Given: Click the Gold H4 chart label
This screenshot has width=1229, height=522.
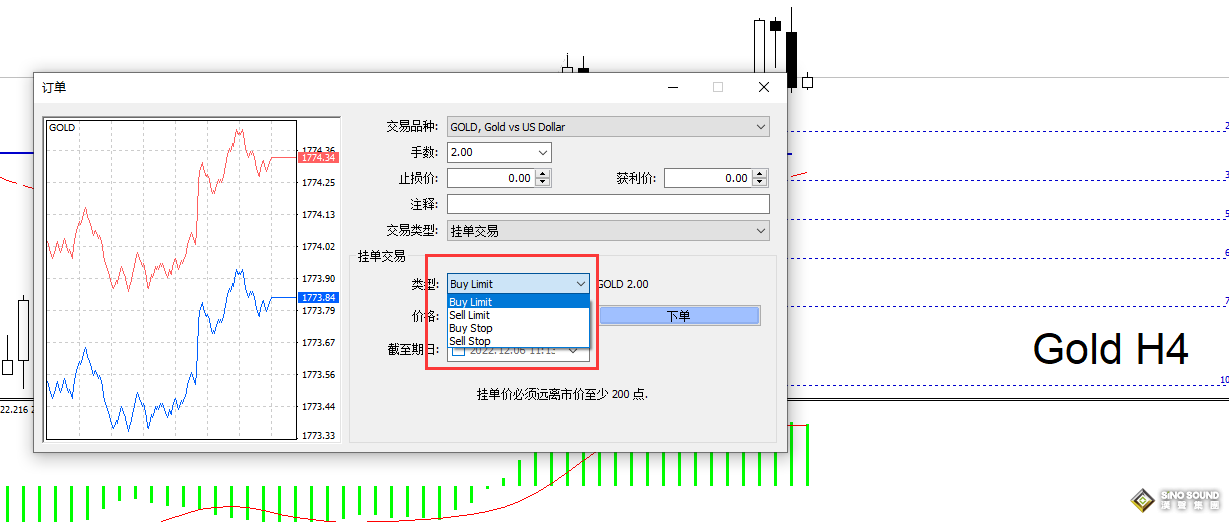Looking at the screenshot, I should point(1110,349).
